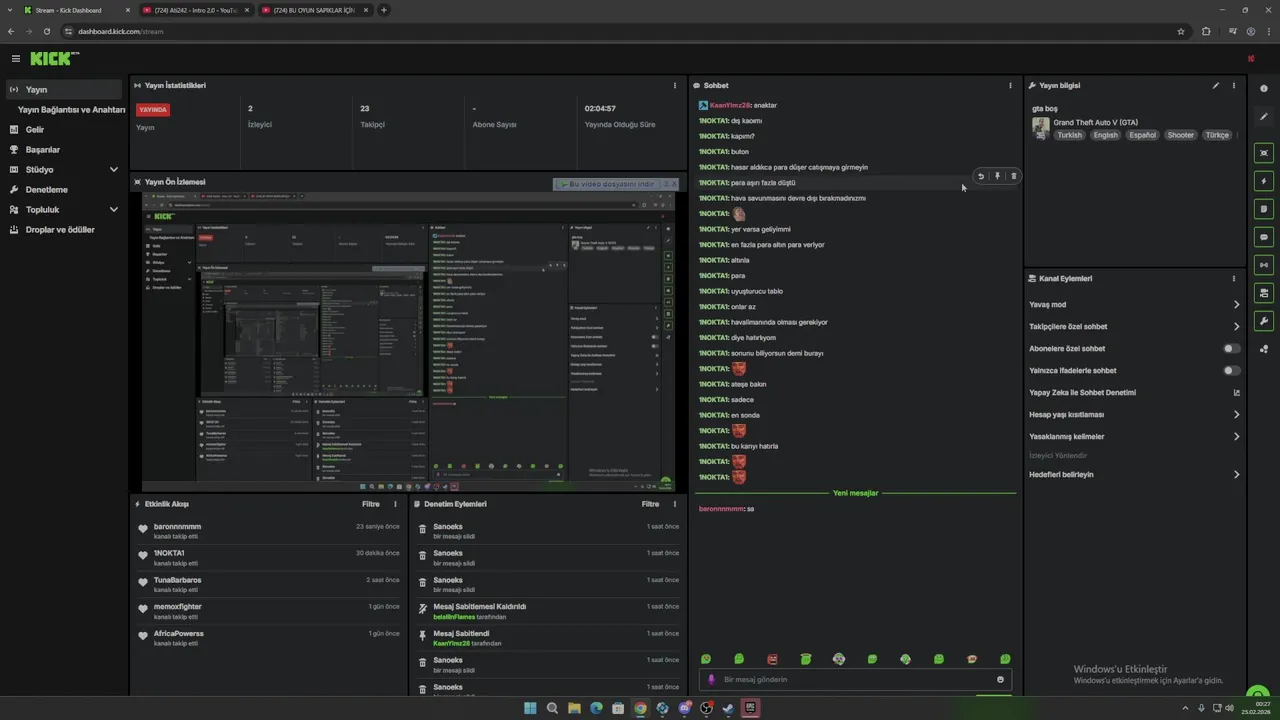1280x720 pixels.
Task: Open options menu of Yayın İstatistikleri panel
Action: click(676, 86)
